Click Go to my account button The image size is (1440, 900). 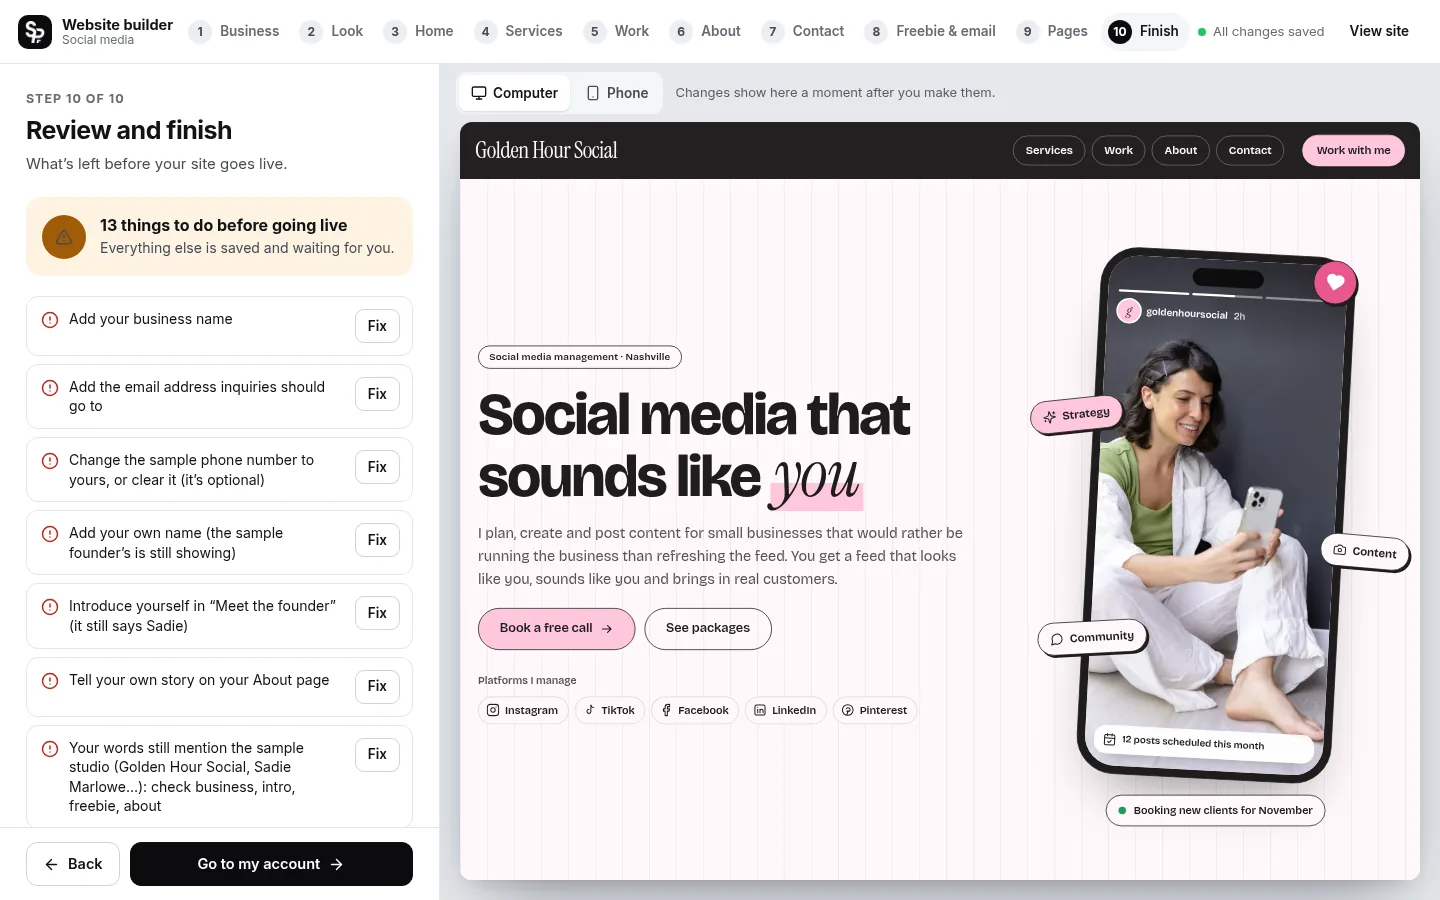[x=271, y=864]
